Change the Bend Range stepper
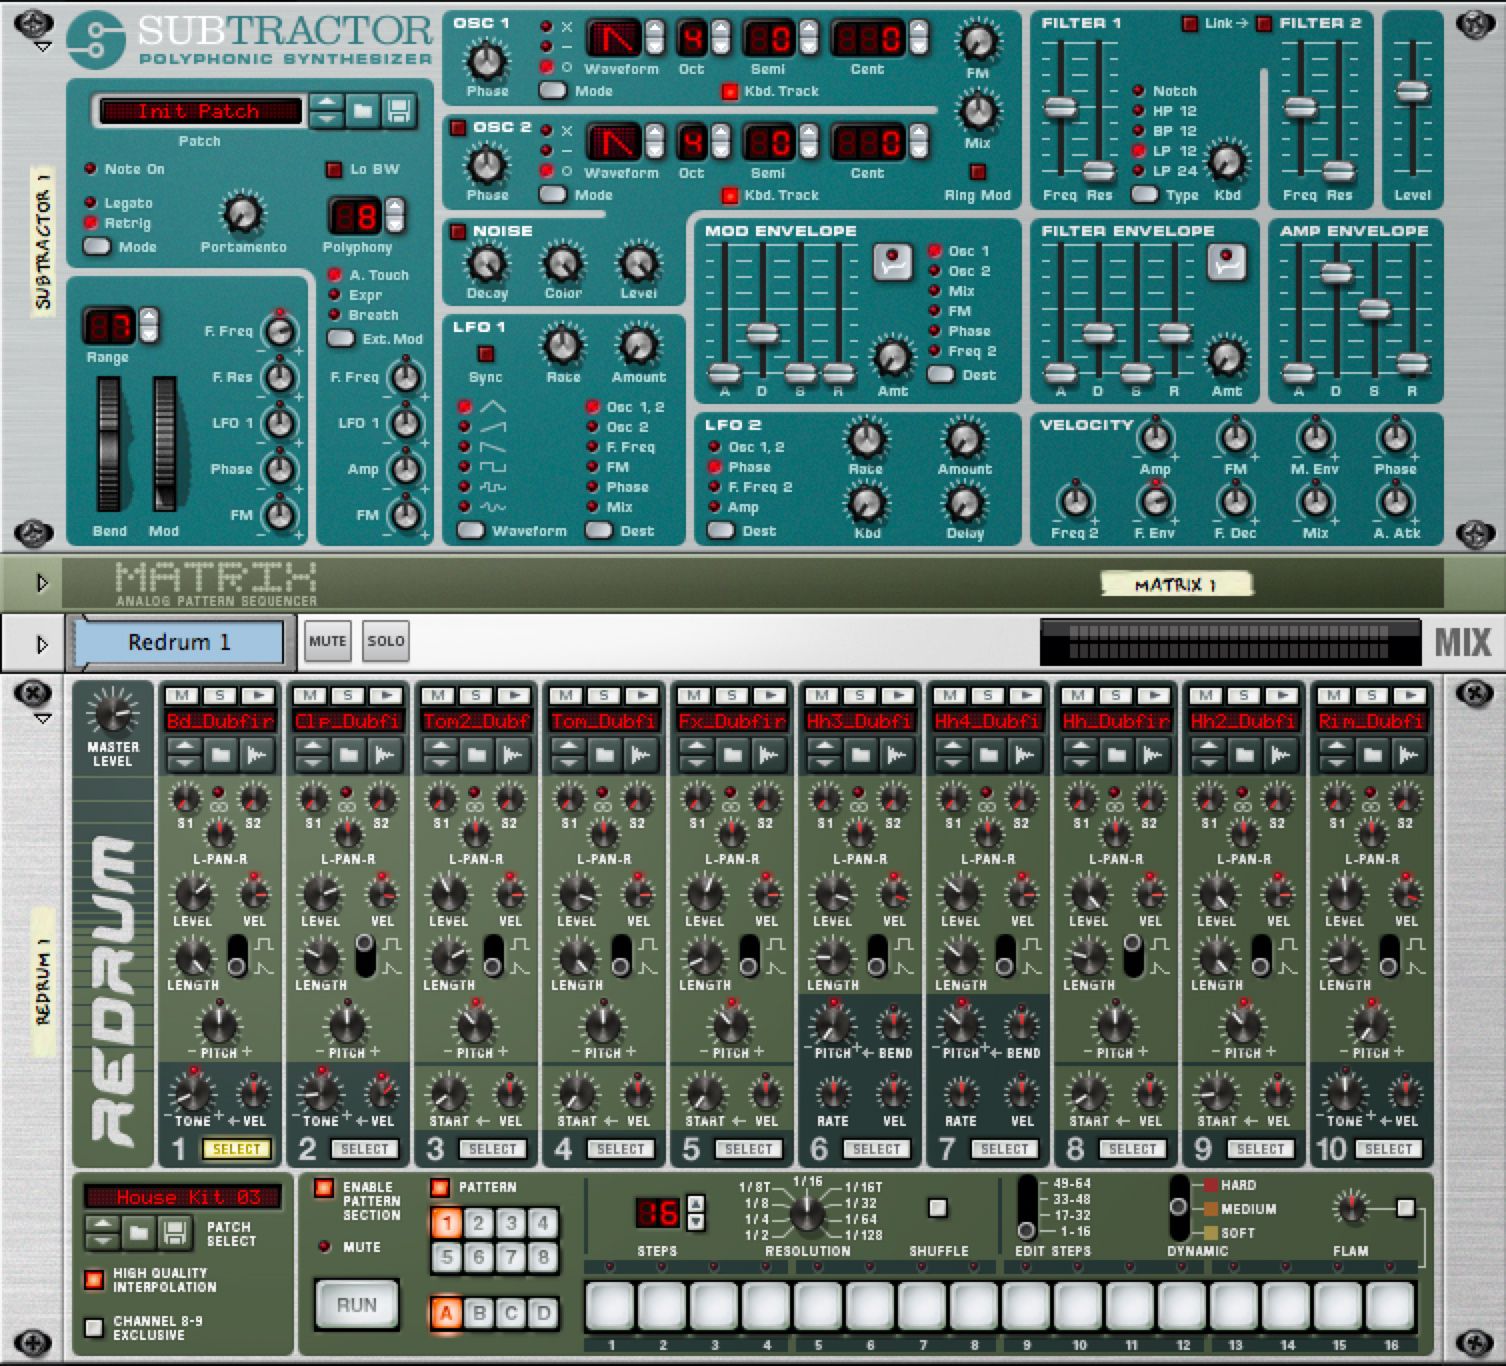1506x1366 pixels. point(148,326)
